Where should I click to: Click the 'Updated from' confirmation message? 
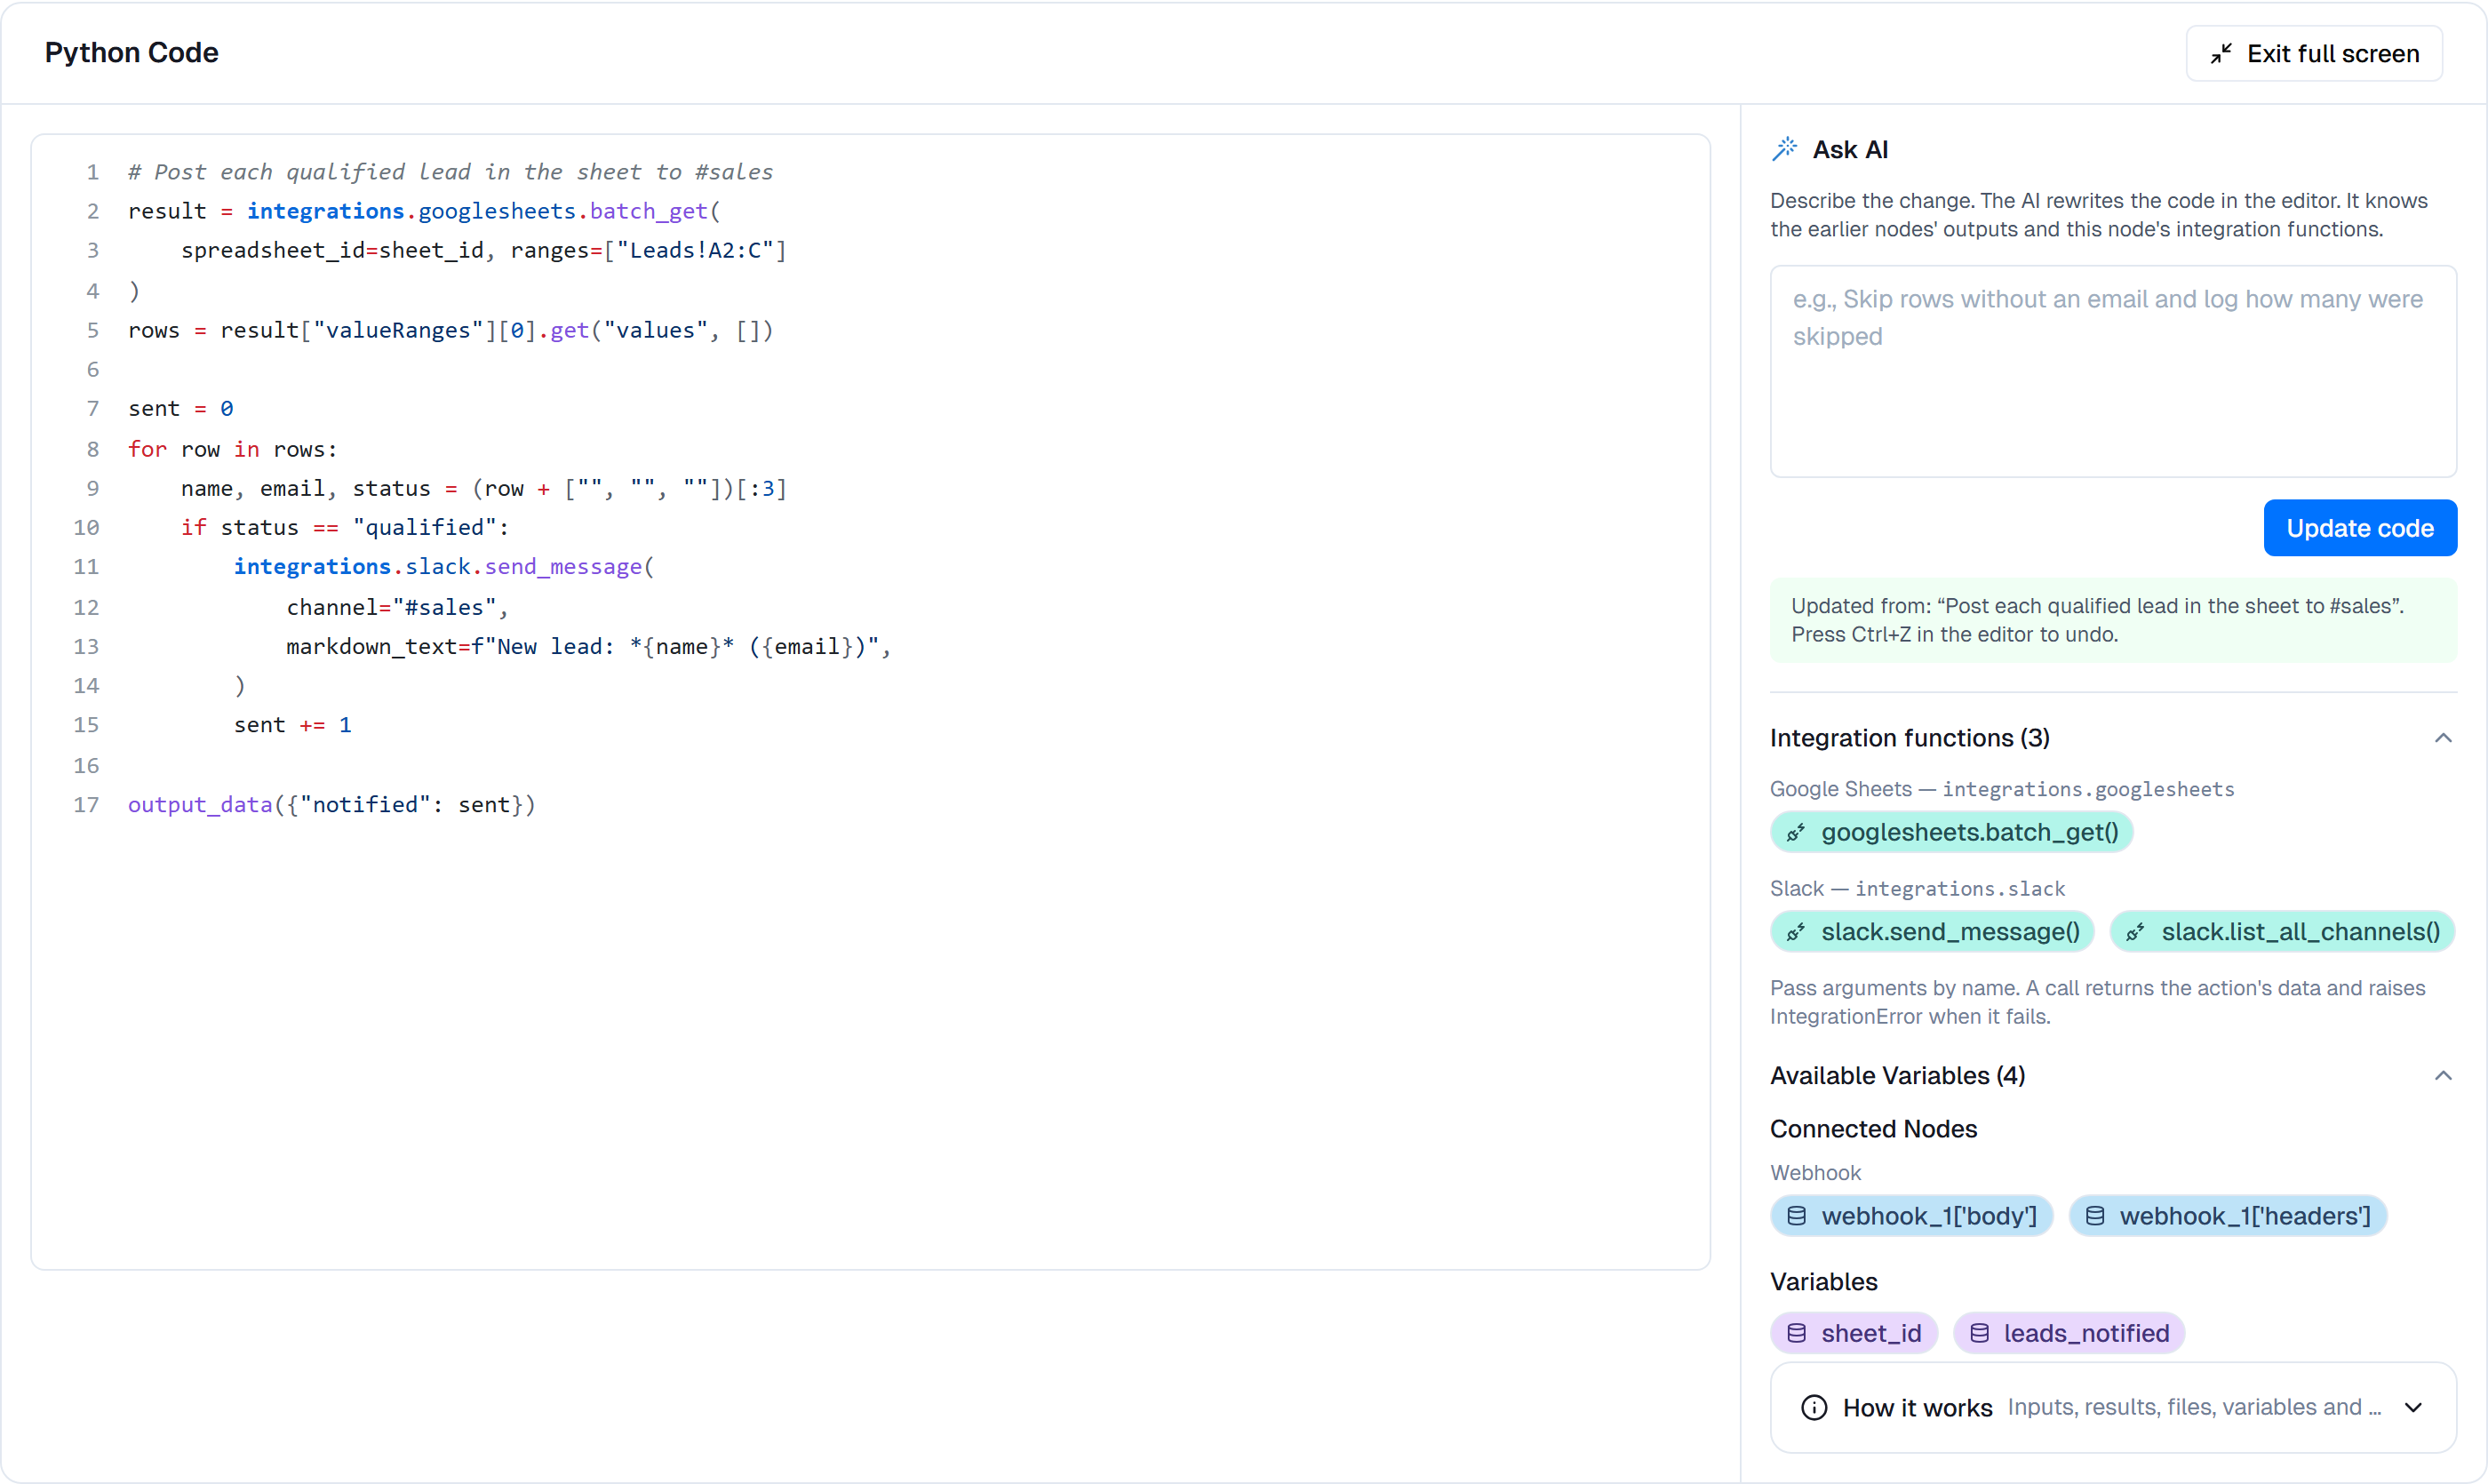[x=2112, y=620]
